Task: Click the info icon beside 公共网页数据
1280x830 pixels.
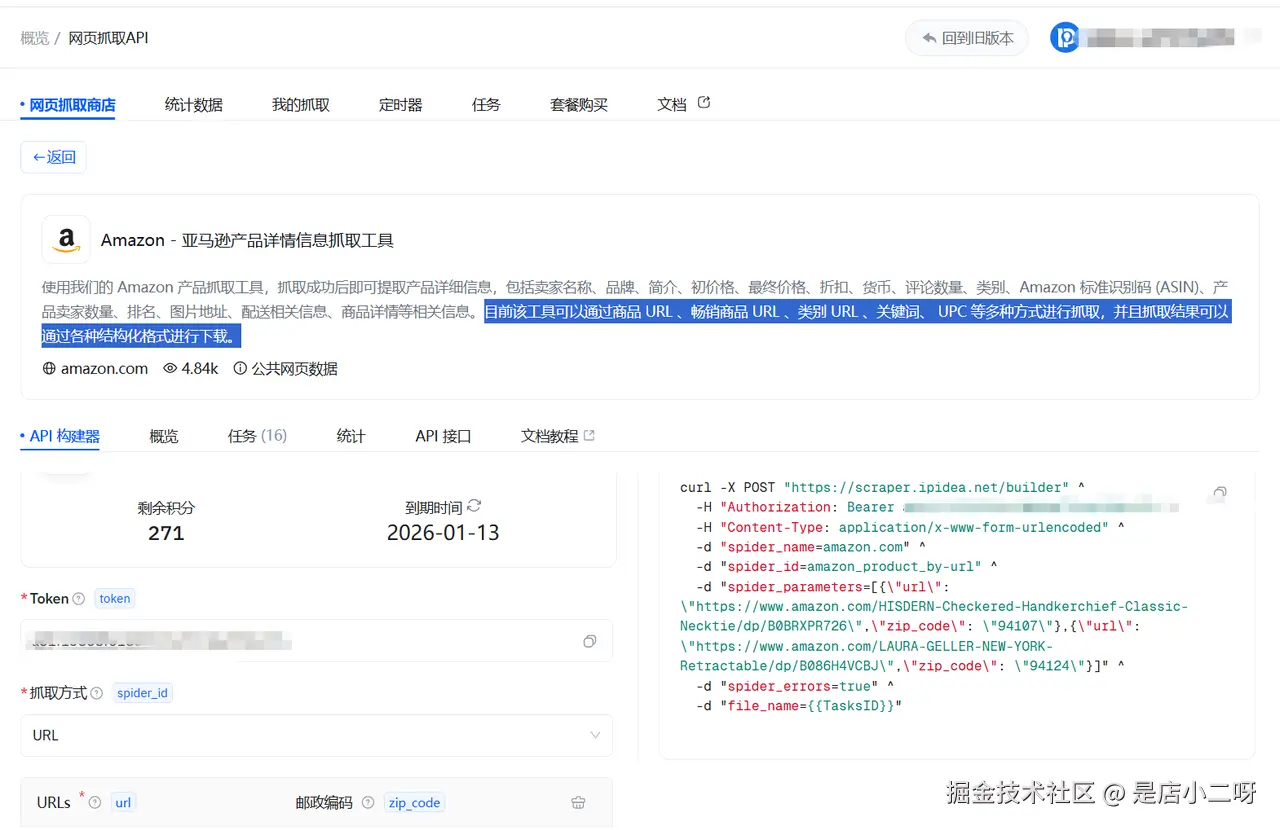Action: point(240,369)
